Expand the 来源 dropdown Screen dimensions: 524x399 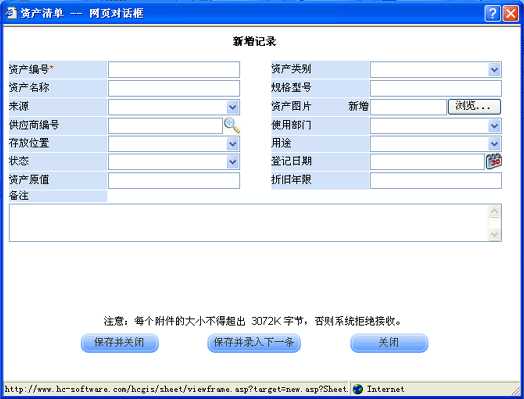click(x=233, y=107)
